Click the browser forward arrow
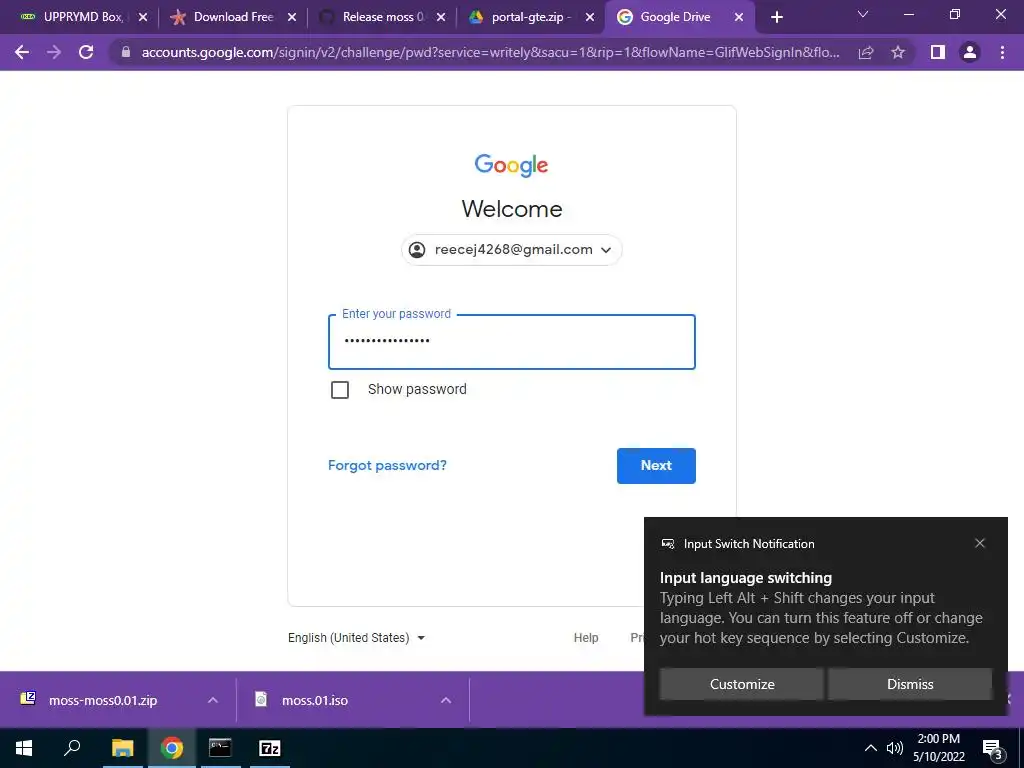This screenshot has width=1024, height=768. pyautogui.click(x=54, y=52)
